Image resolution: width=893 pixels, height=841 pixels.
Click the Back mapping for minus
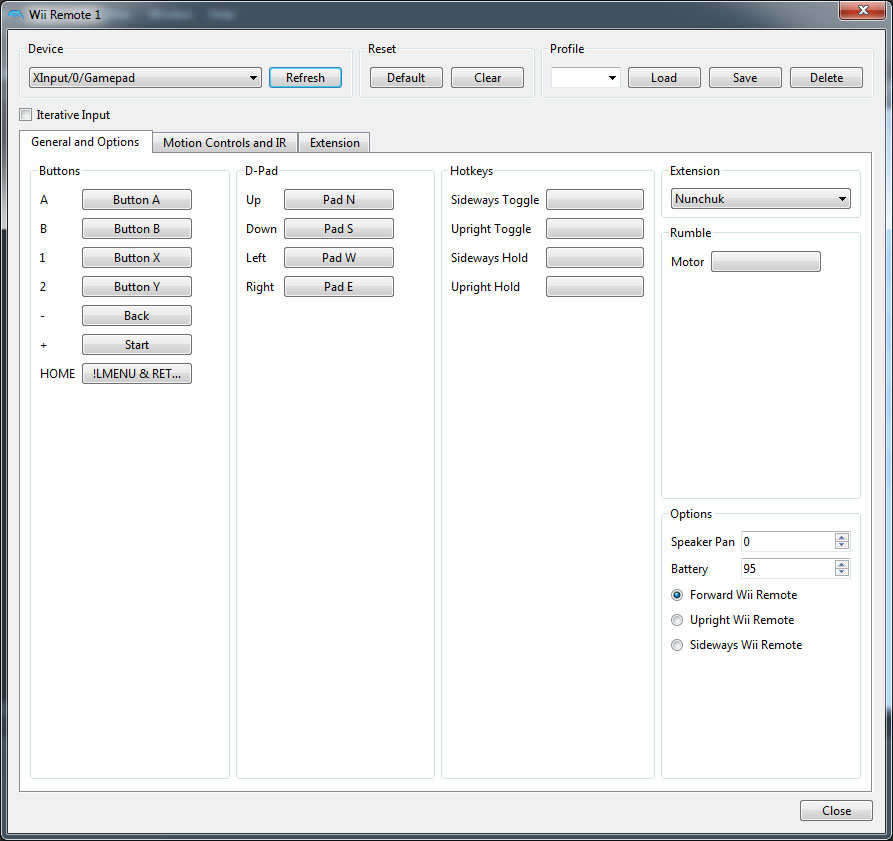137,315
